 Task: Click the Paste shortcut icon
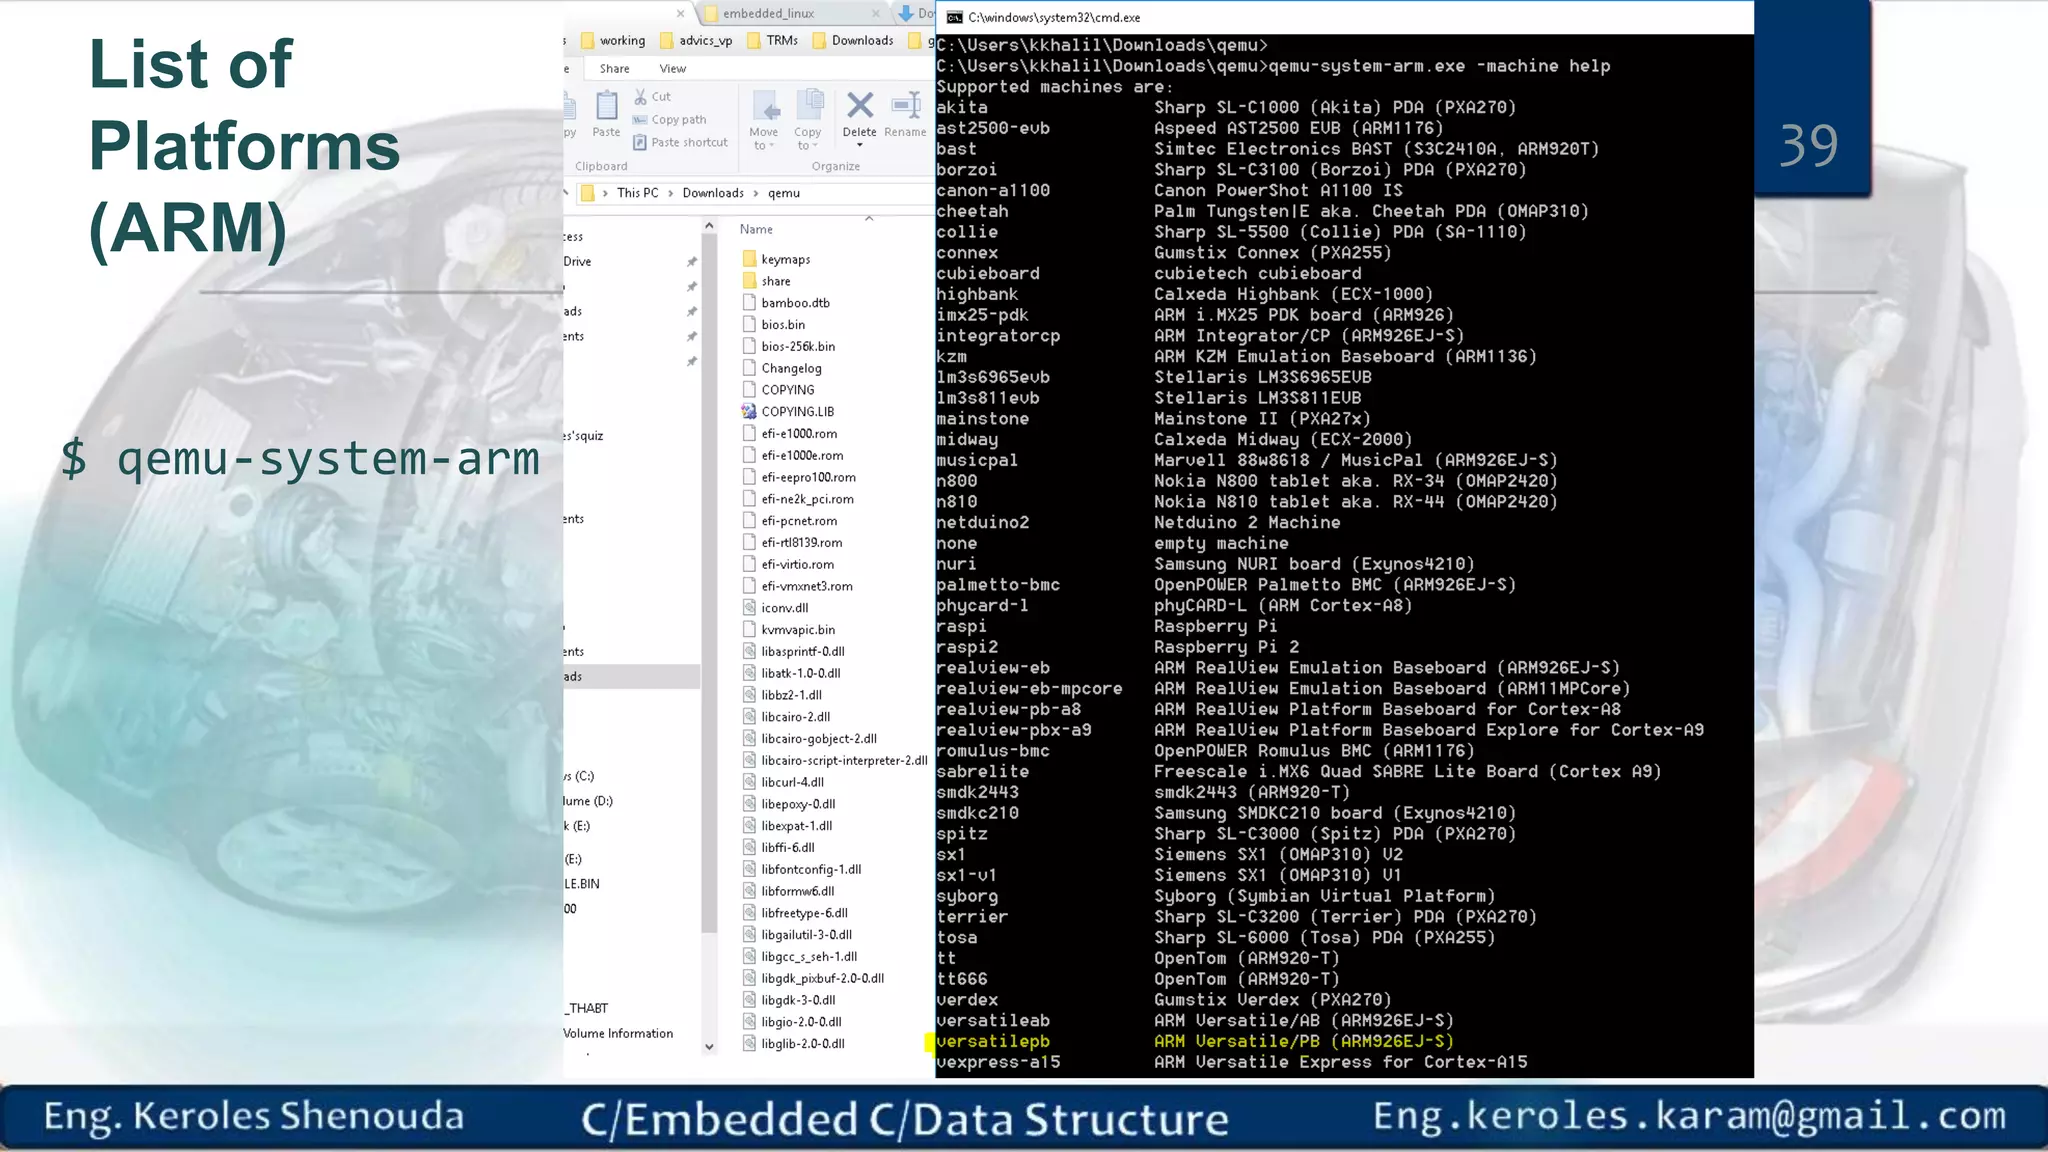click(640, 143)
